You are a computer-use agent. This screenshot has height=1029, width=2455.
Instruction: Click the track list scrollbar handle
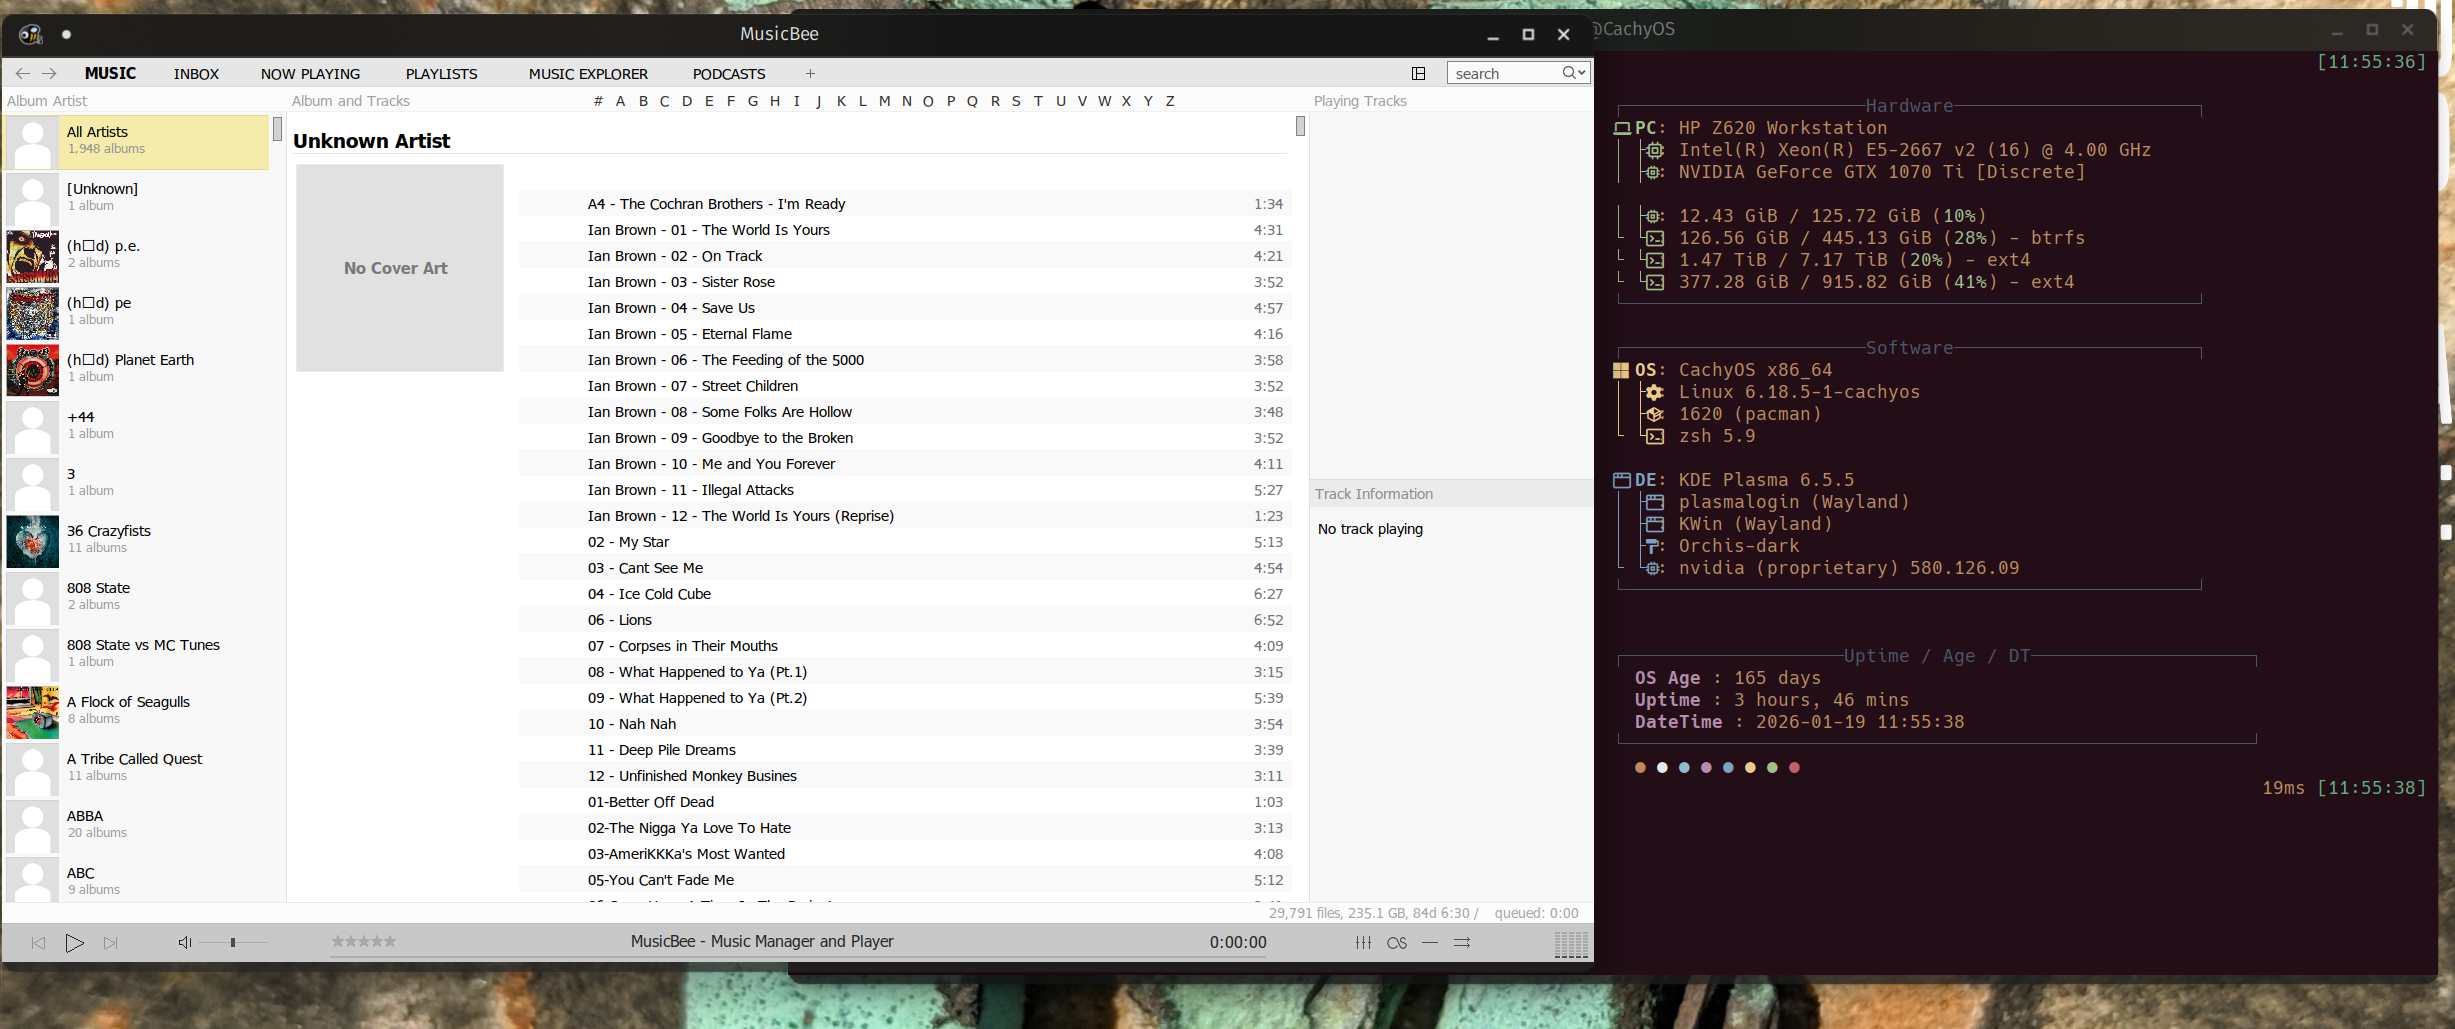[x=1300, y=126]
